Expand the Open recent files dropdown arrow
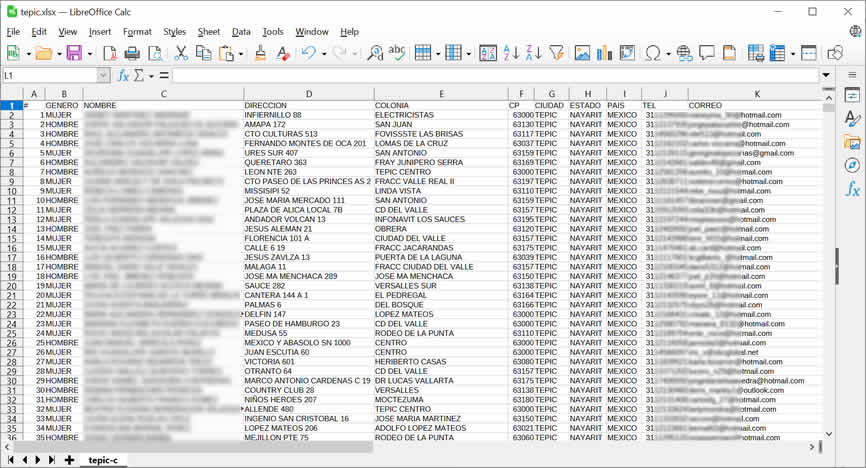866x468 pixels. pos(59,54)
